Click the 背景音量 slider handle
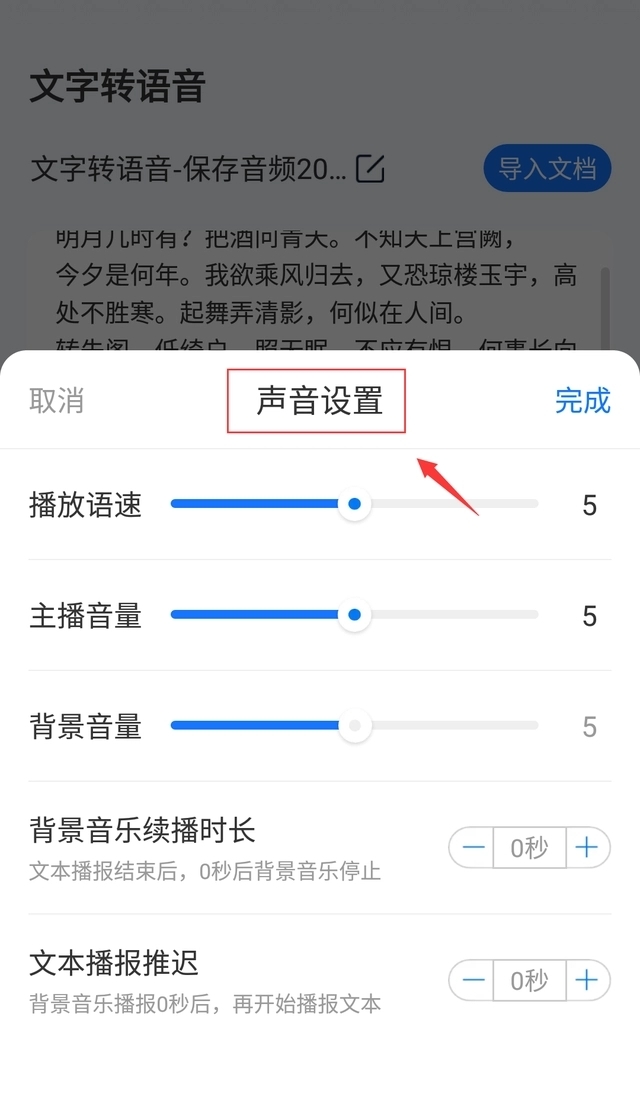 pyautogui.click(x=354, y=725)
